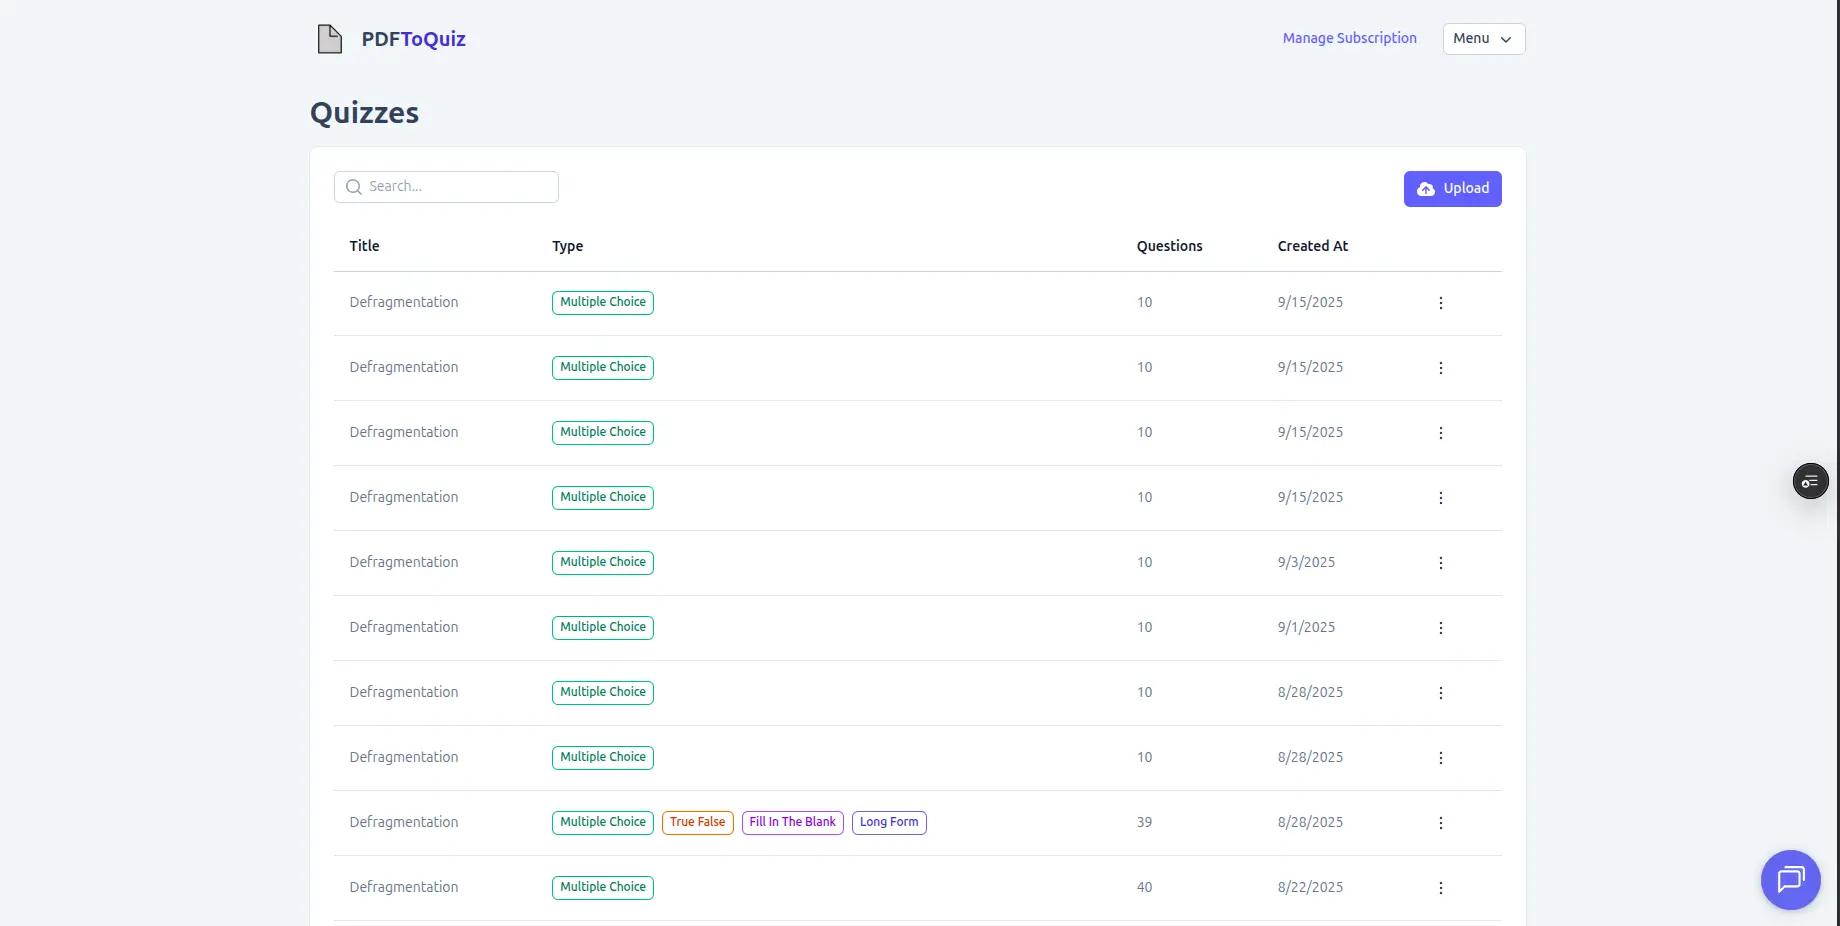
Task: Open the Manage Subscription link
Action: click(x=1349, y=38)
